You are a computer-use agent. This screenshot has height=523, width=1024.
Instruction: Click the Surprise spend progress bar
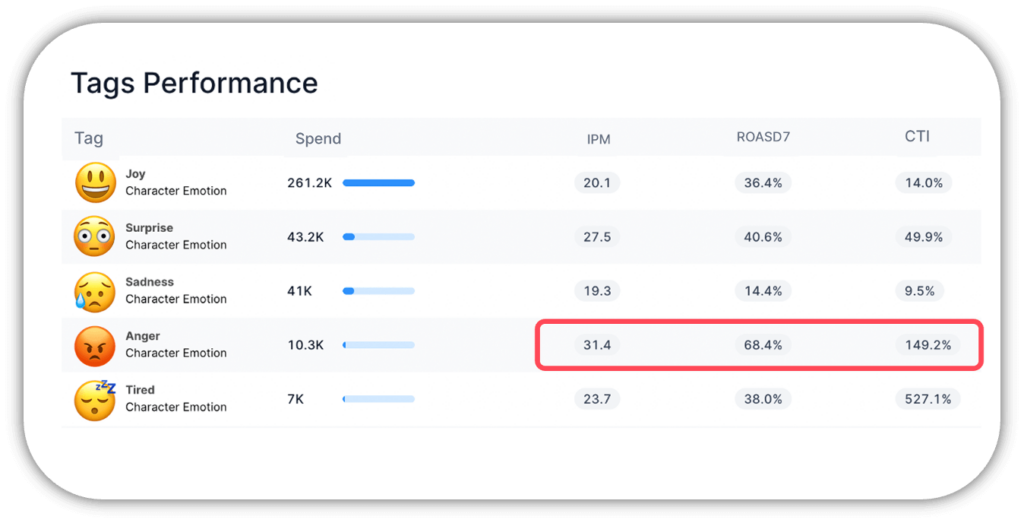[x=378, y=237]
